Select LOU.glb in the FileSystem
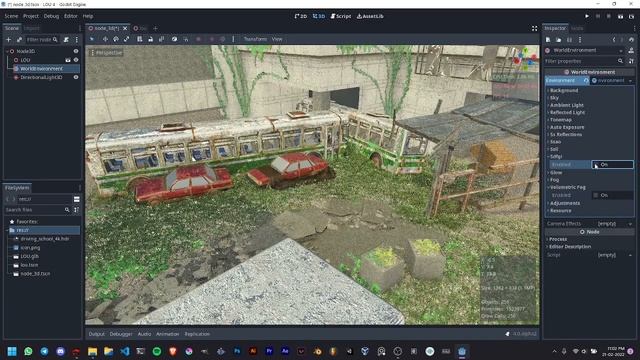 pyautogui.click(x=29, y=256)
